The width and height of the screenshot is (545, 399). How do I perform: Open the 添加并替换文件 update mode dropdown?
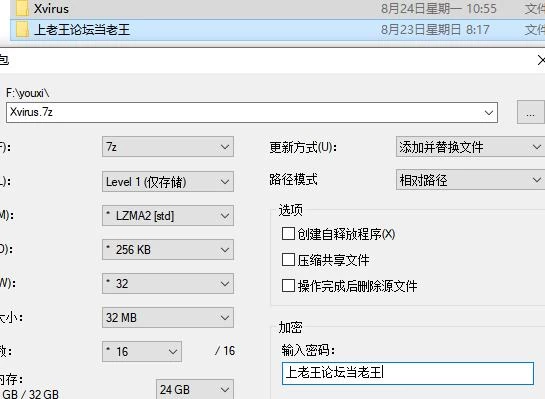(470, 147)
